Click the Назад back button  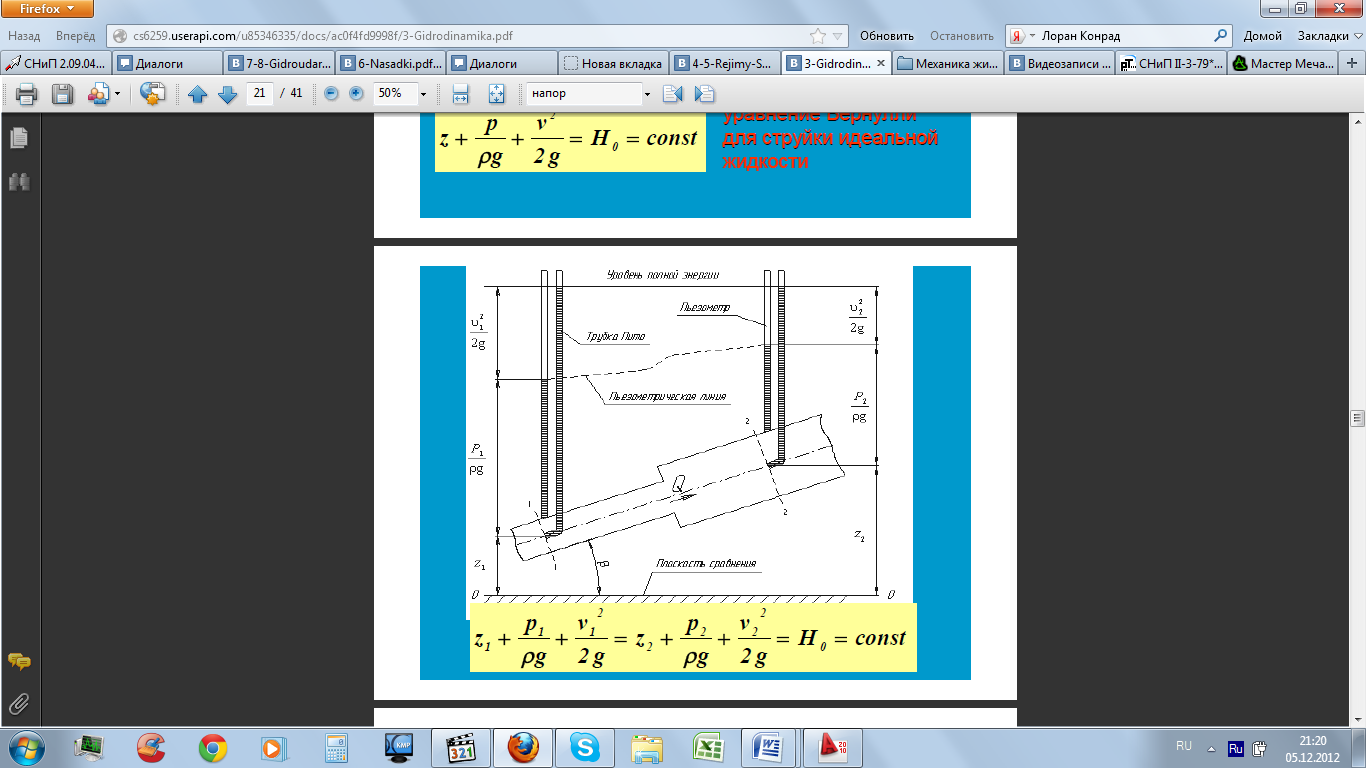24,35
